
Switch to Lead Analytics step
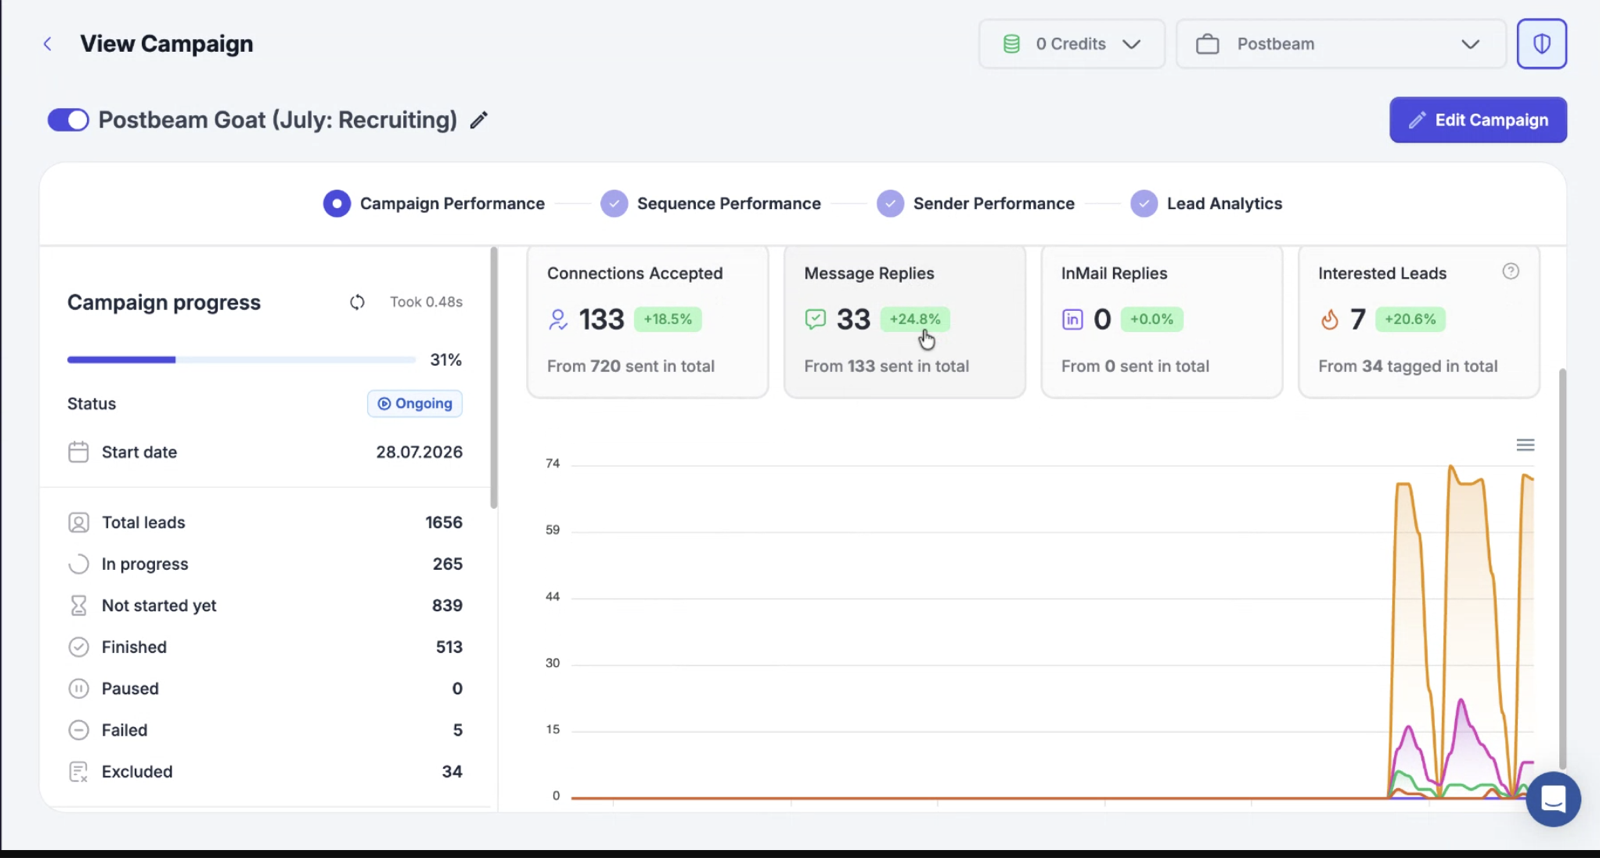[1207, 204]
